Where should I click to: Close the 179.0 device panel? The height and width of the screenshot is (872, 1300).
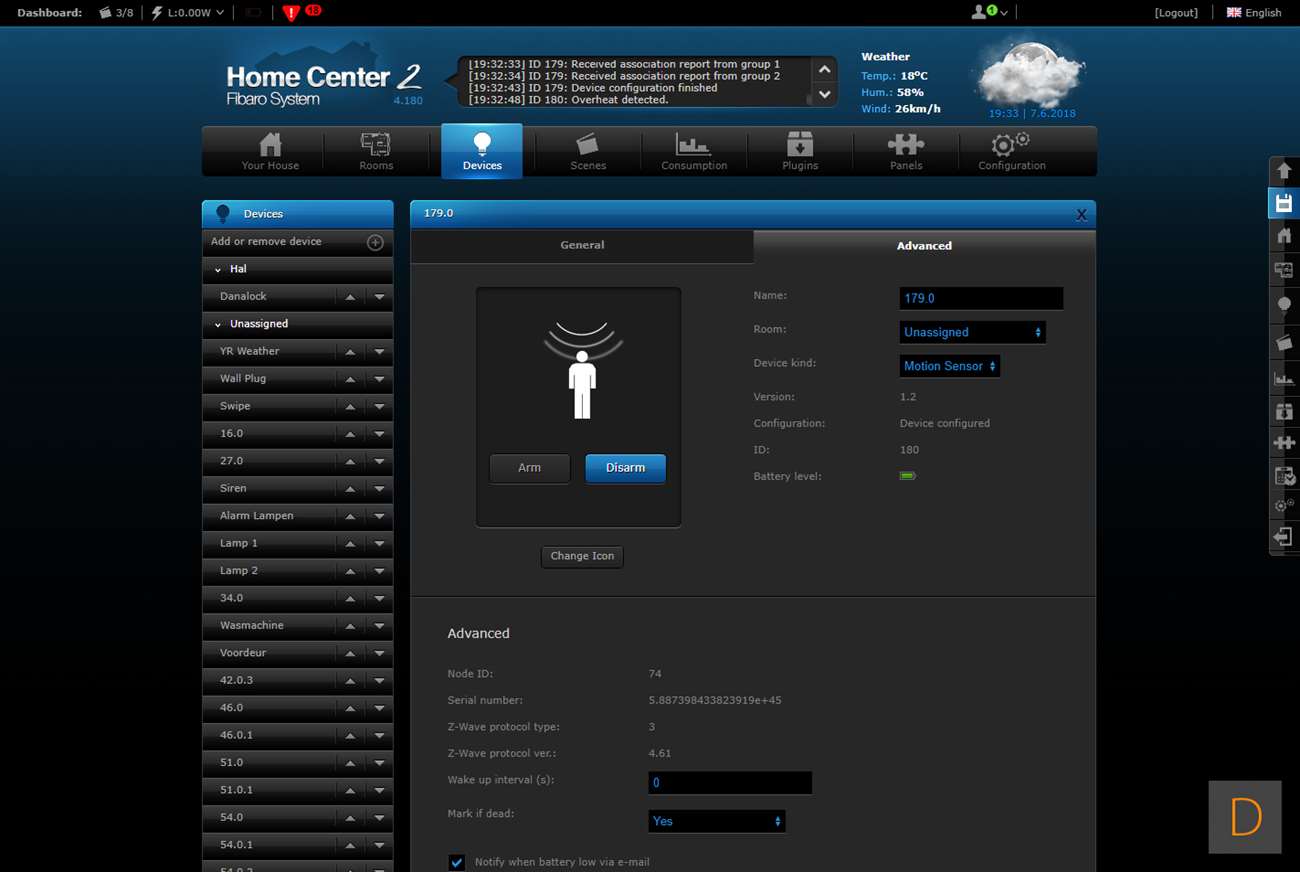click(x=1081, y=214)
